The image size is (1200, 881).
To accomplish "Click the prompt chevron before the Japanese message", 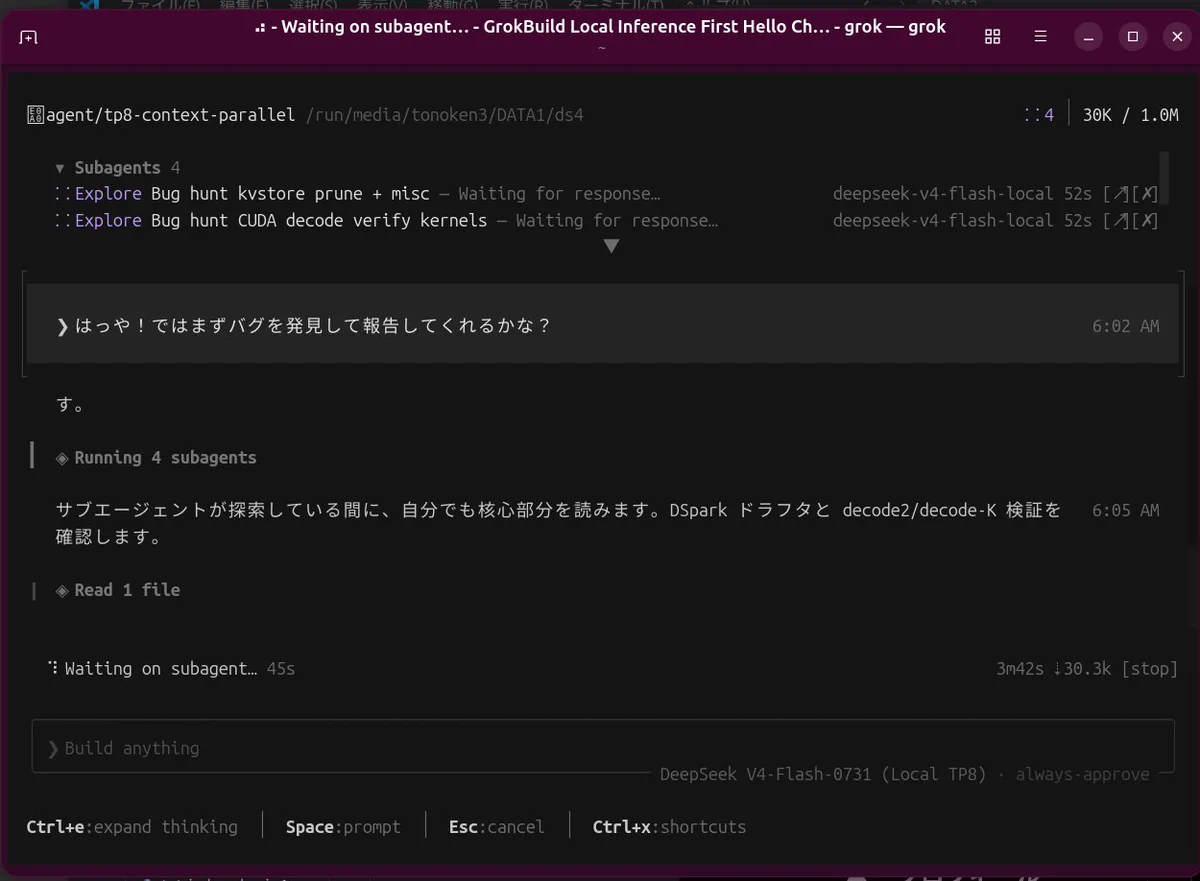I will 62,326.
